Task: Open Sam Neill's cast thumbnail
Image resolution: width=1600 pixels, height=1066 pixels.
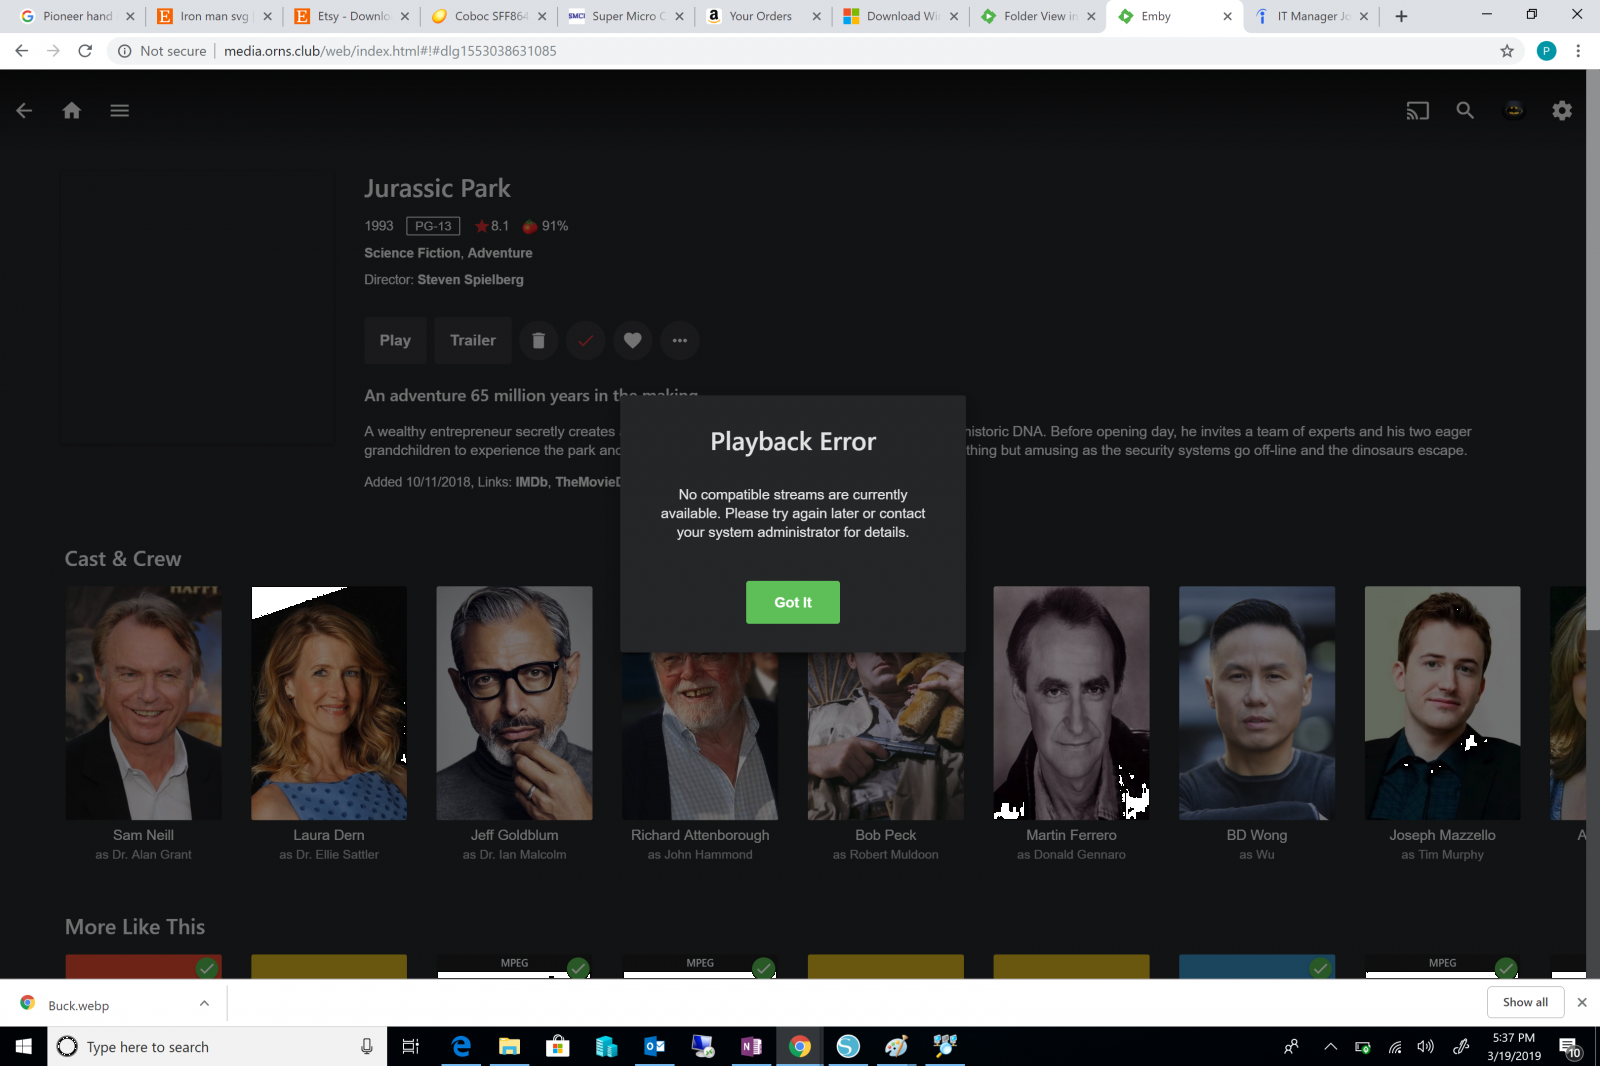Action: [144, 703]
